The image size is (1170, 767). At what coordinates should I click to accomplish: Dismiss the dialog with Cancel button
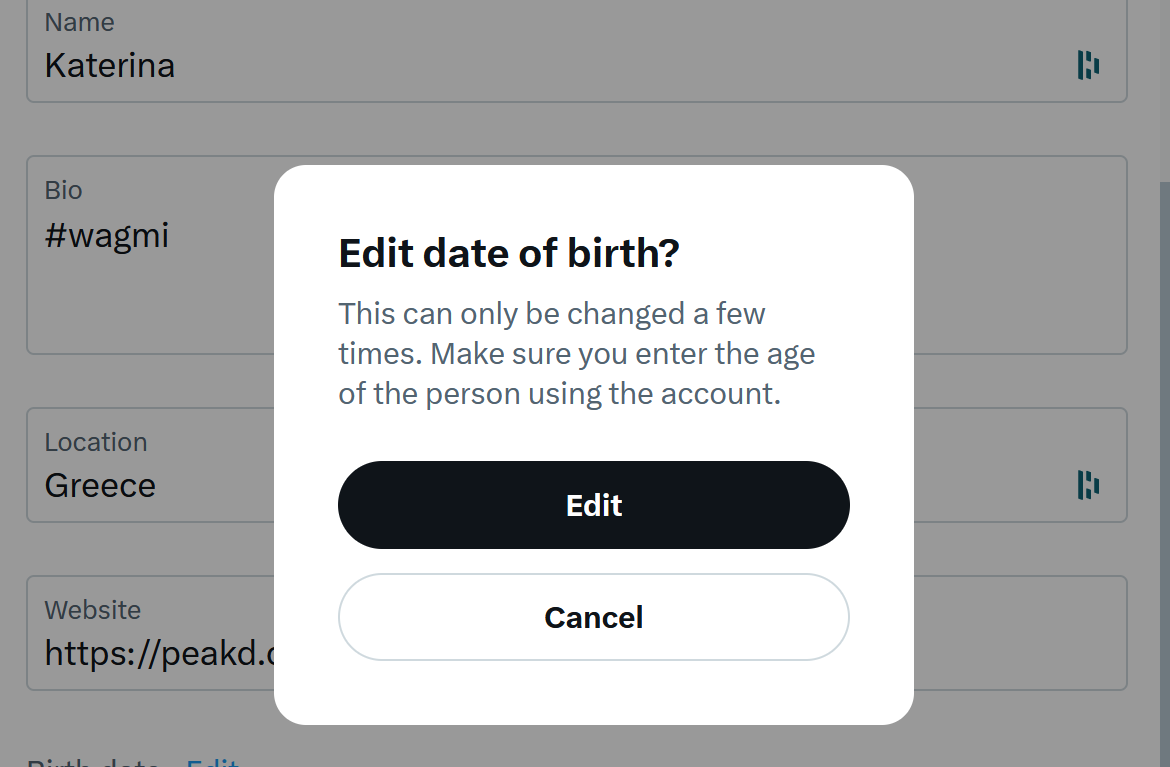[593, 617]
